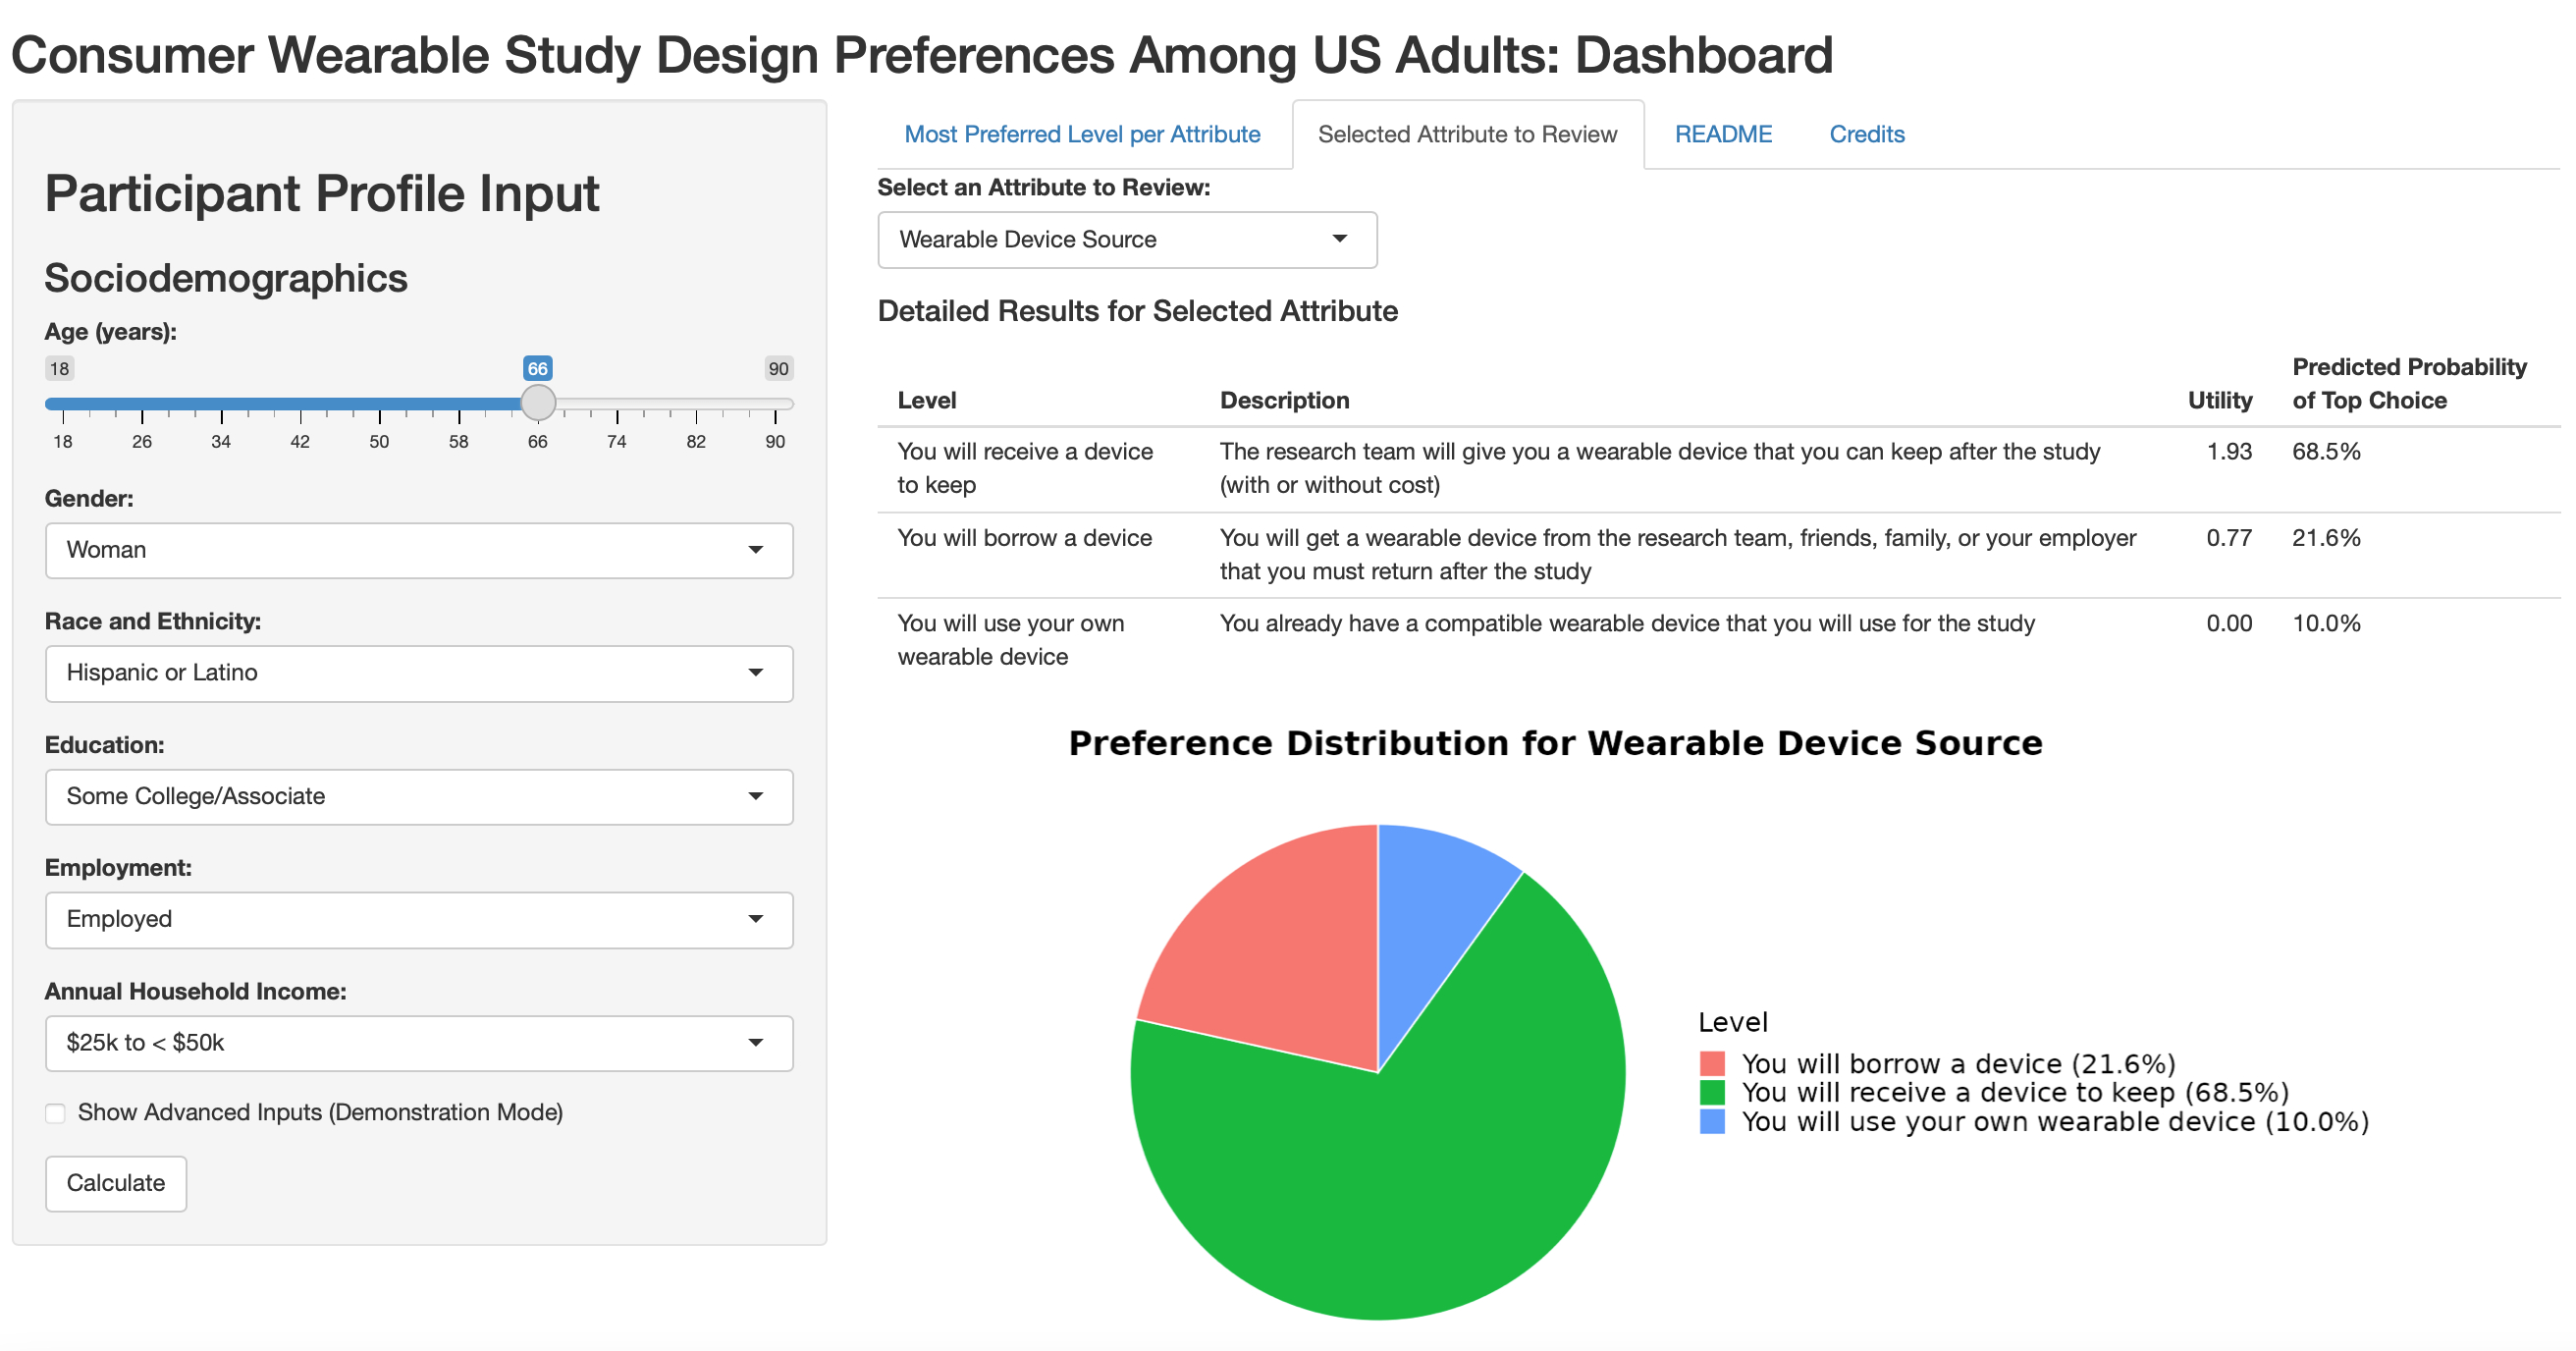Image resolution: width=2576 pixels, height=1351 pixels.
Task: Open the Select an Attribute to Review dropdown
Action: [1126, 240]
